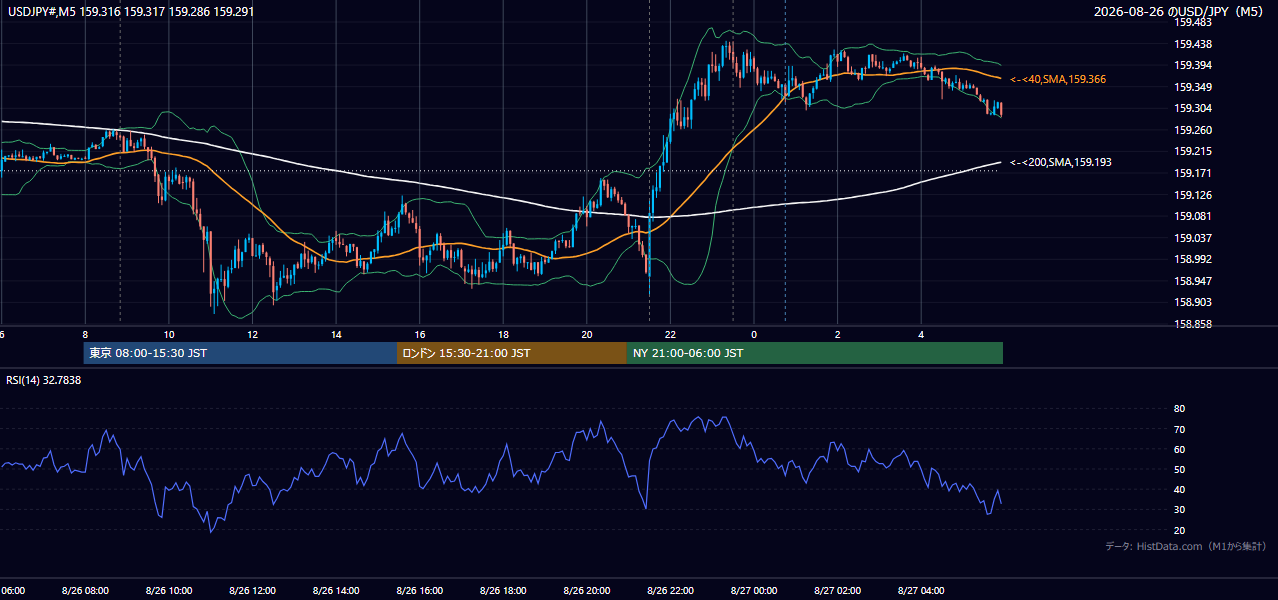
Task: Select the 40 SMA 159.366 label
Action: point(1058,79)
